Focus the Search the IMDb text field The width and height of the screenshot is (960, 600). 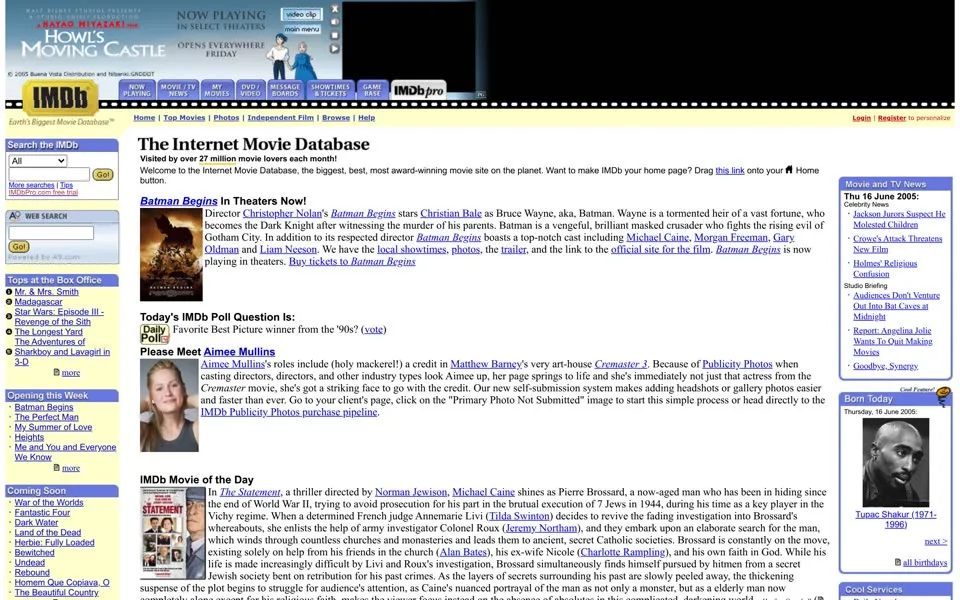coord(49,174)
